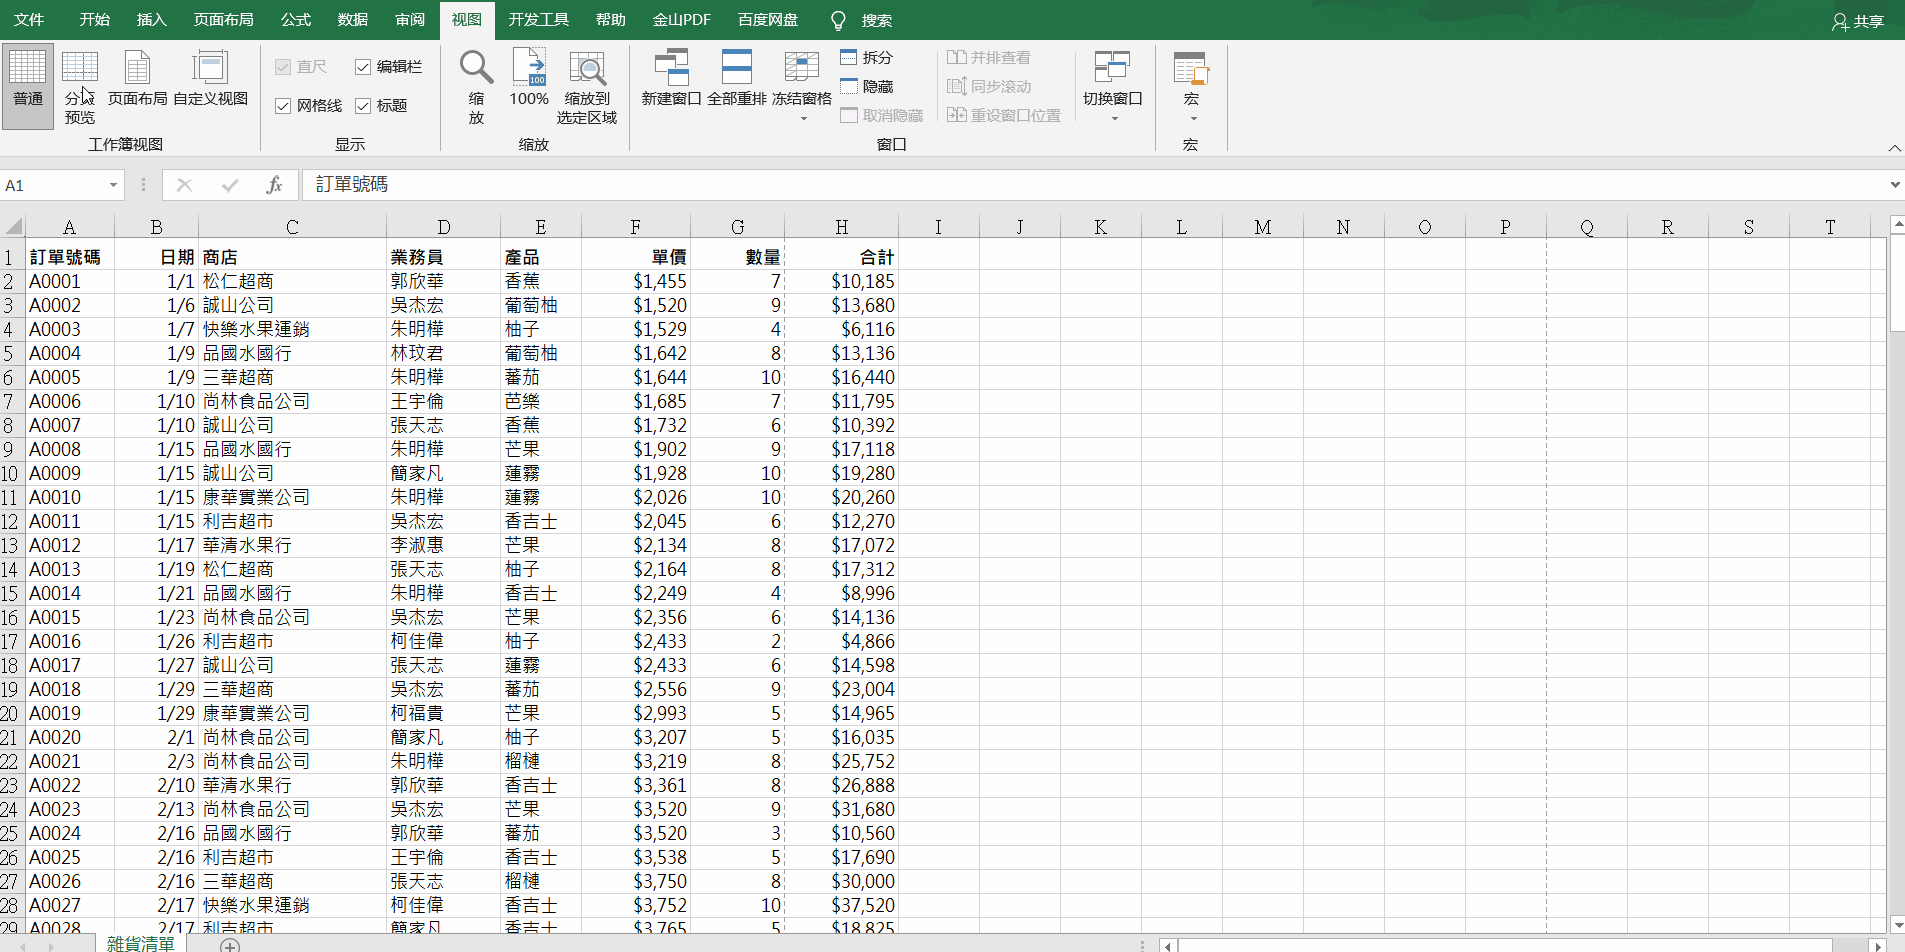Select cell containing 李淑惠
This screenshot has width=1905, height=952.
tap(443, 545)
